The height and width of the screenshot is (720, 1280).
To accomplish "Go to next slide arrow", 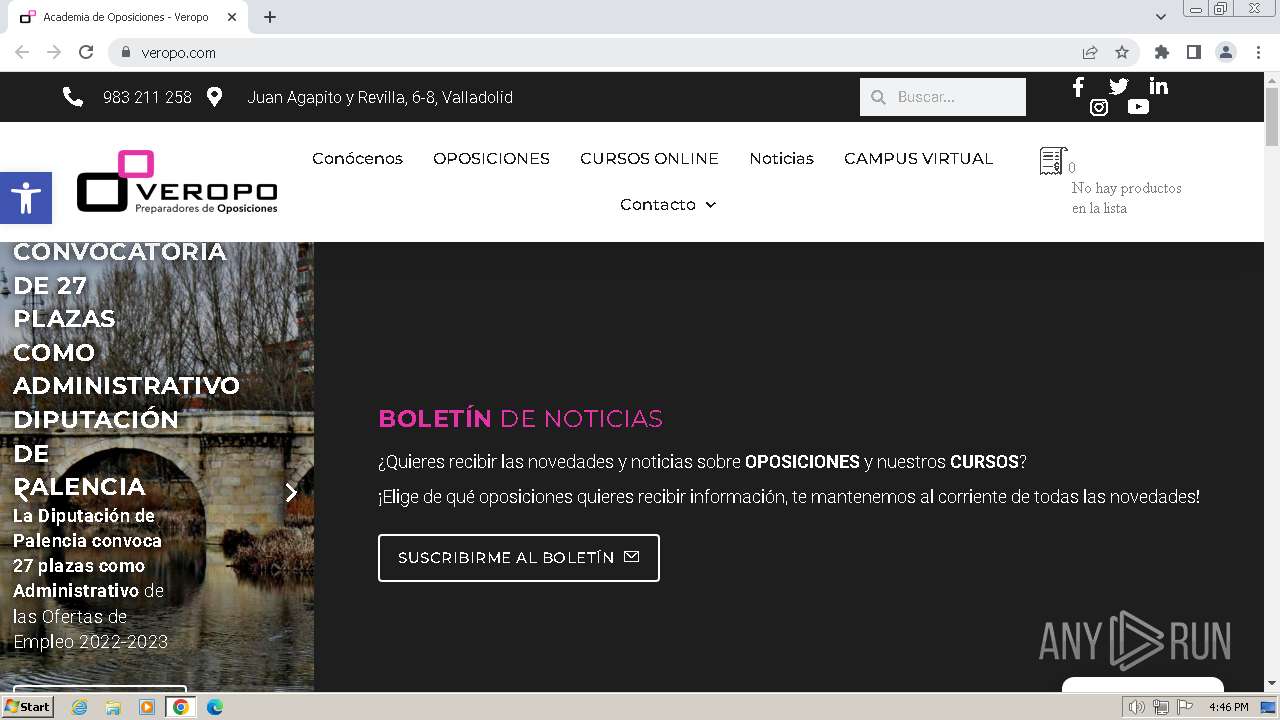I will [x=291, y=492].
